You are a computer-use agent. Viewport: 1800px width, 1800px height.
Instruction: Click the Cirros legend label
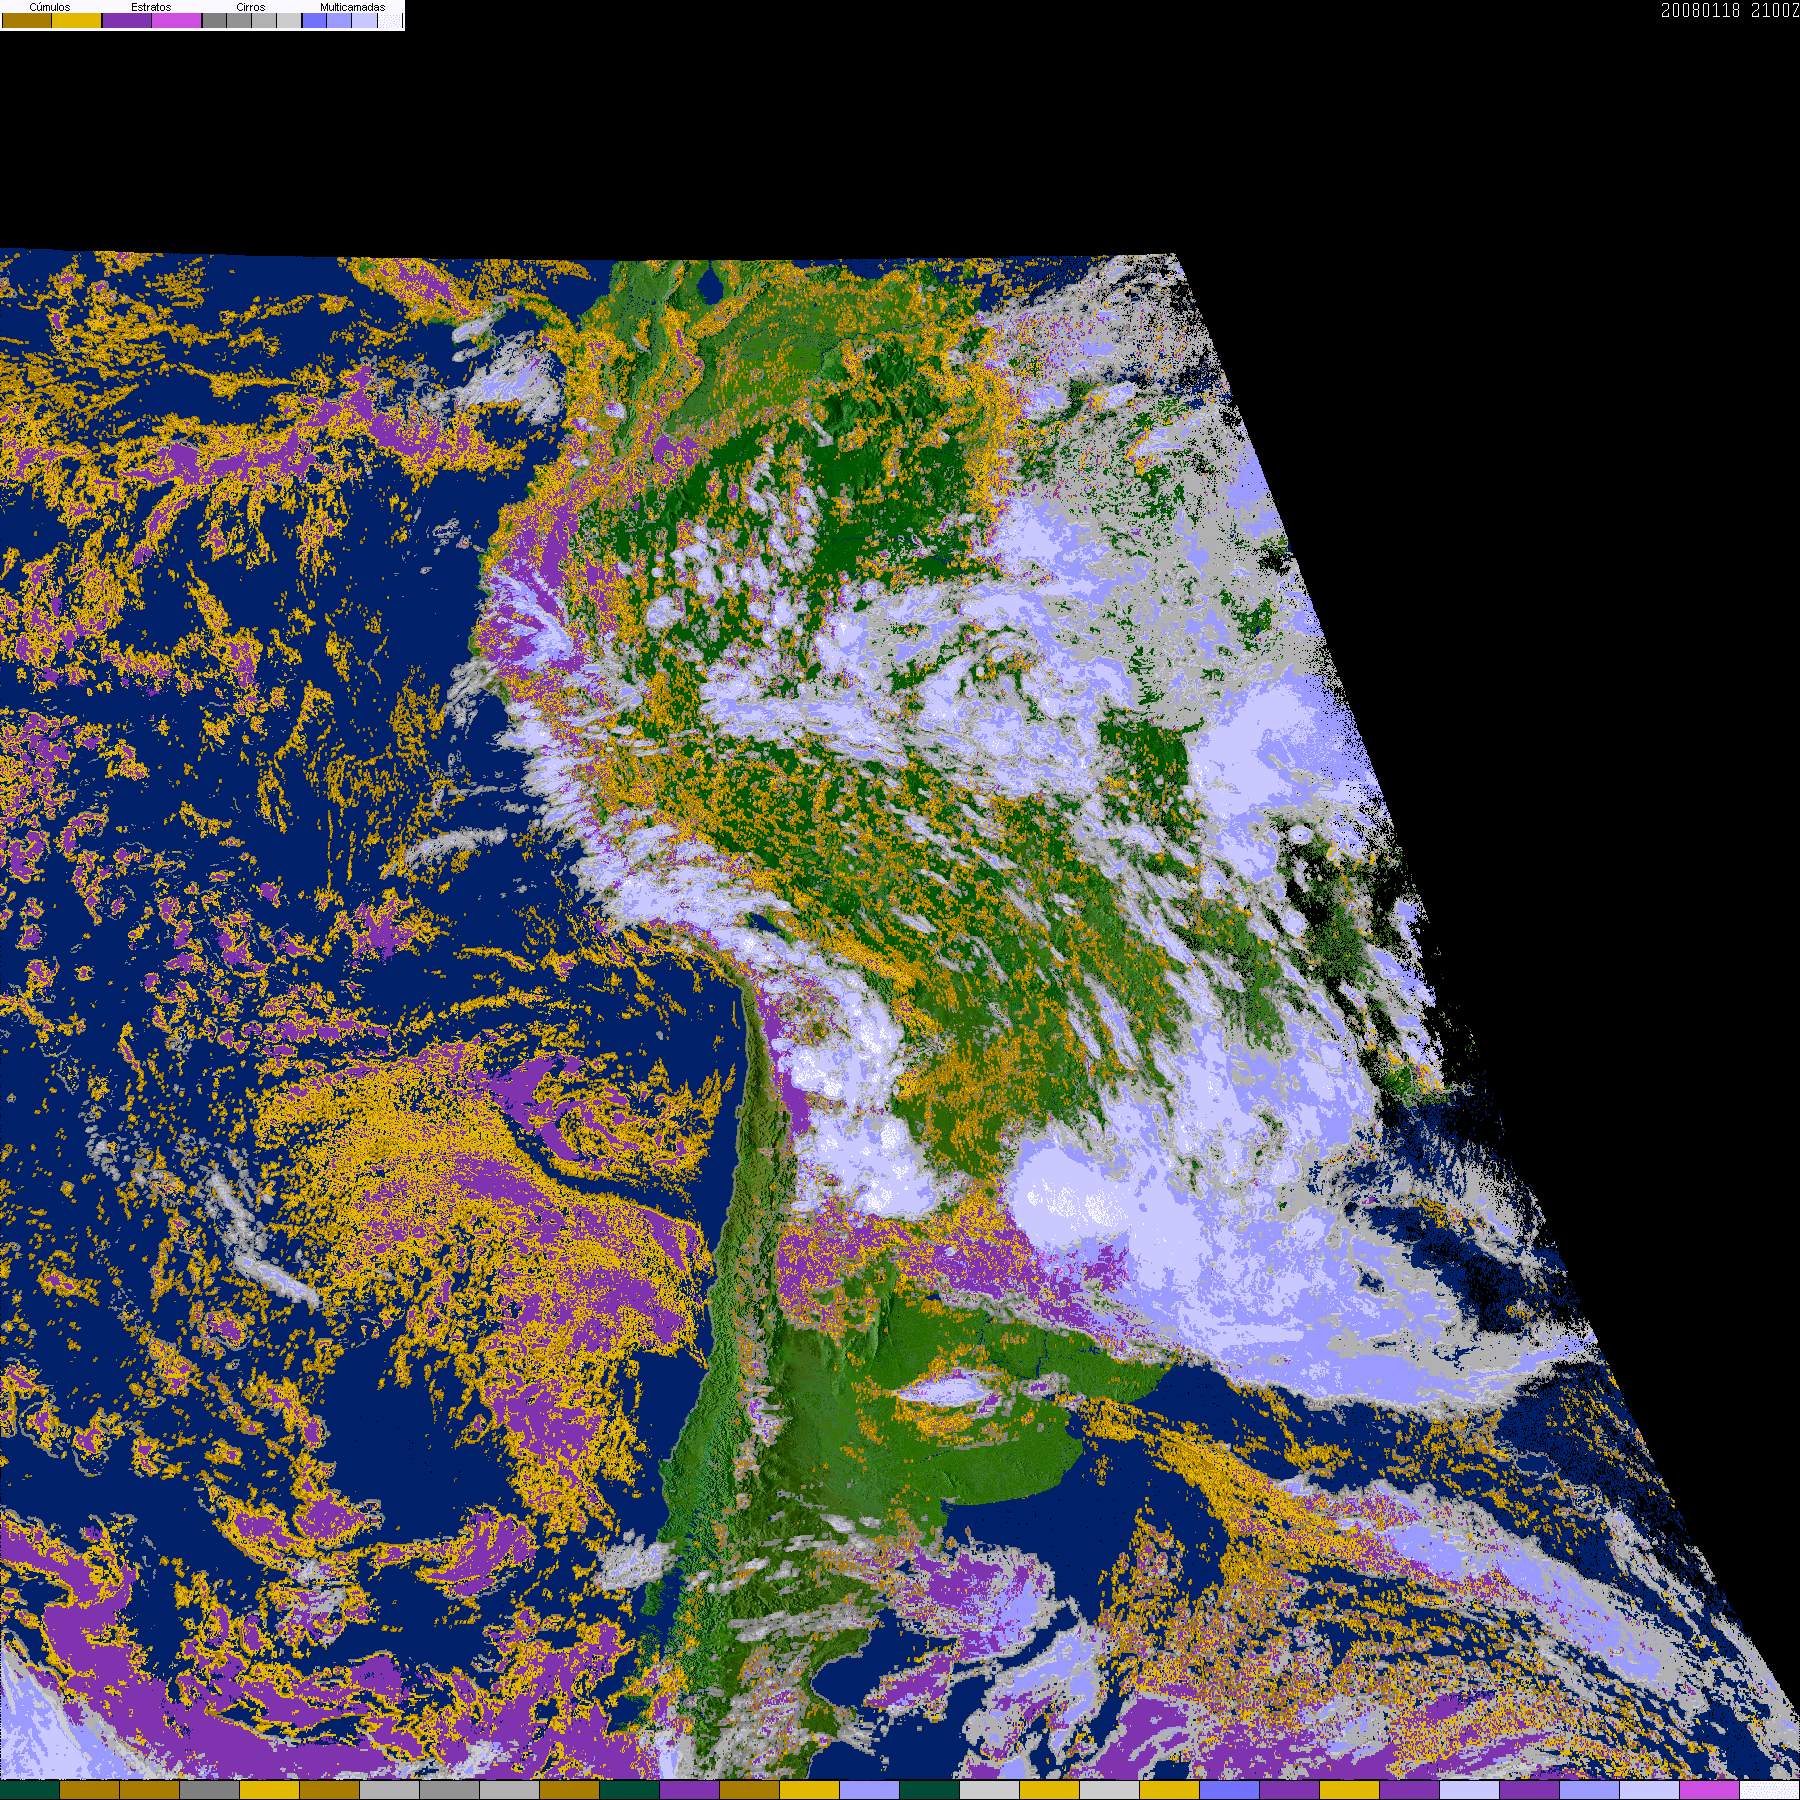click(x=251, y=7)
